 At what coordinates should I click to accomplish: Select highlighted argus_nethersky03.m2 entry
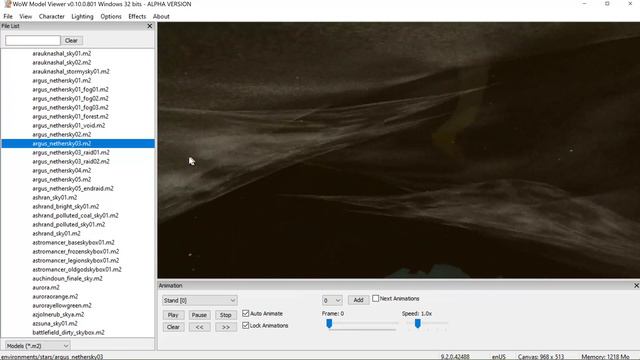pos(78,143)
